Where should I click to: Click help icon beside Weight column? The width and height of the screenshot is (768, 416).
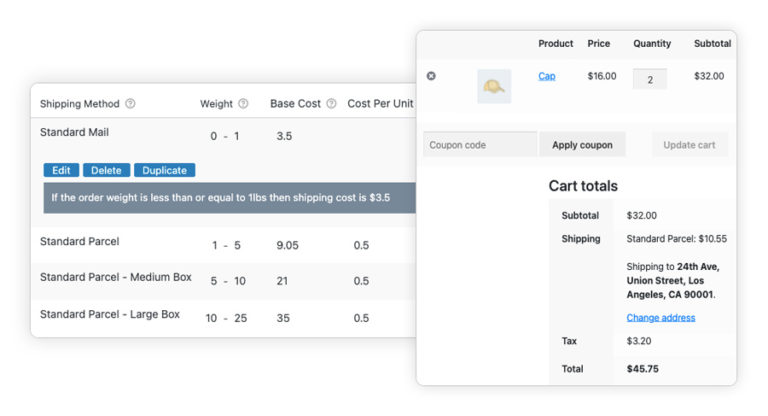pos(243,104)
